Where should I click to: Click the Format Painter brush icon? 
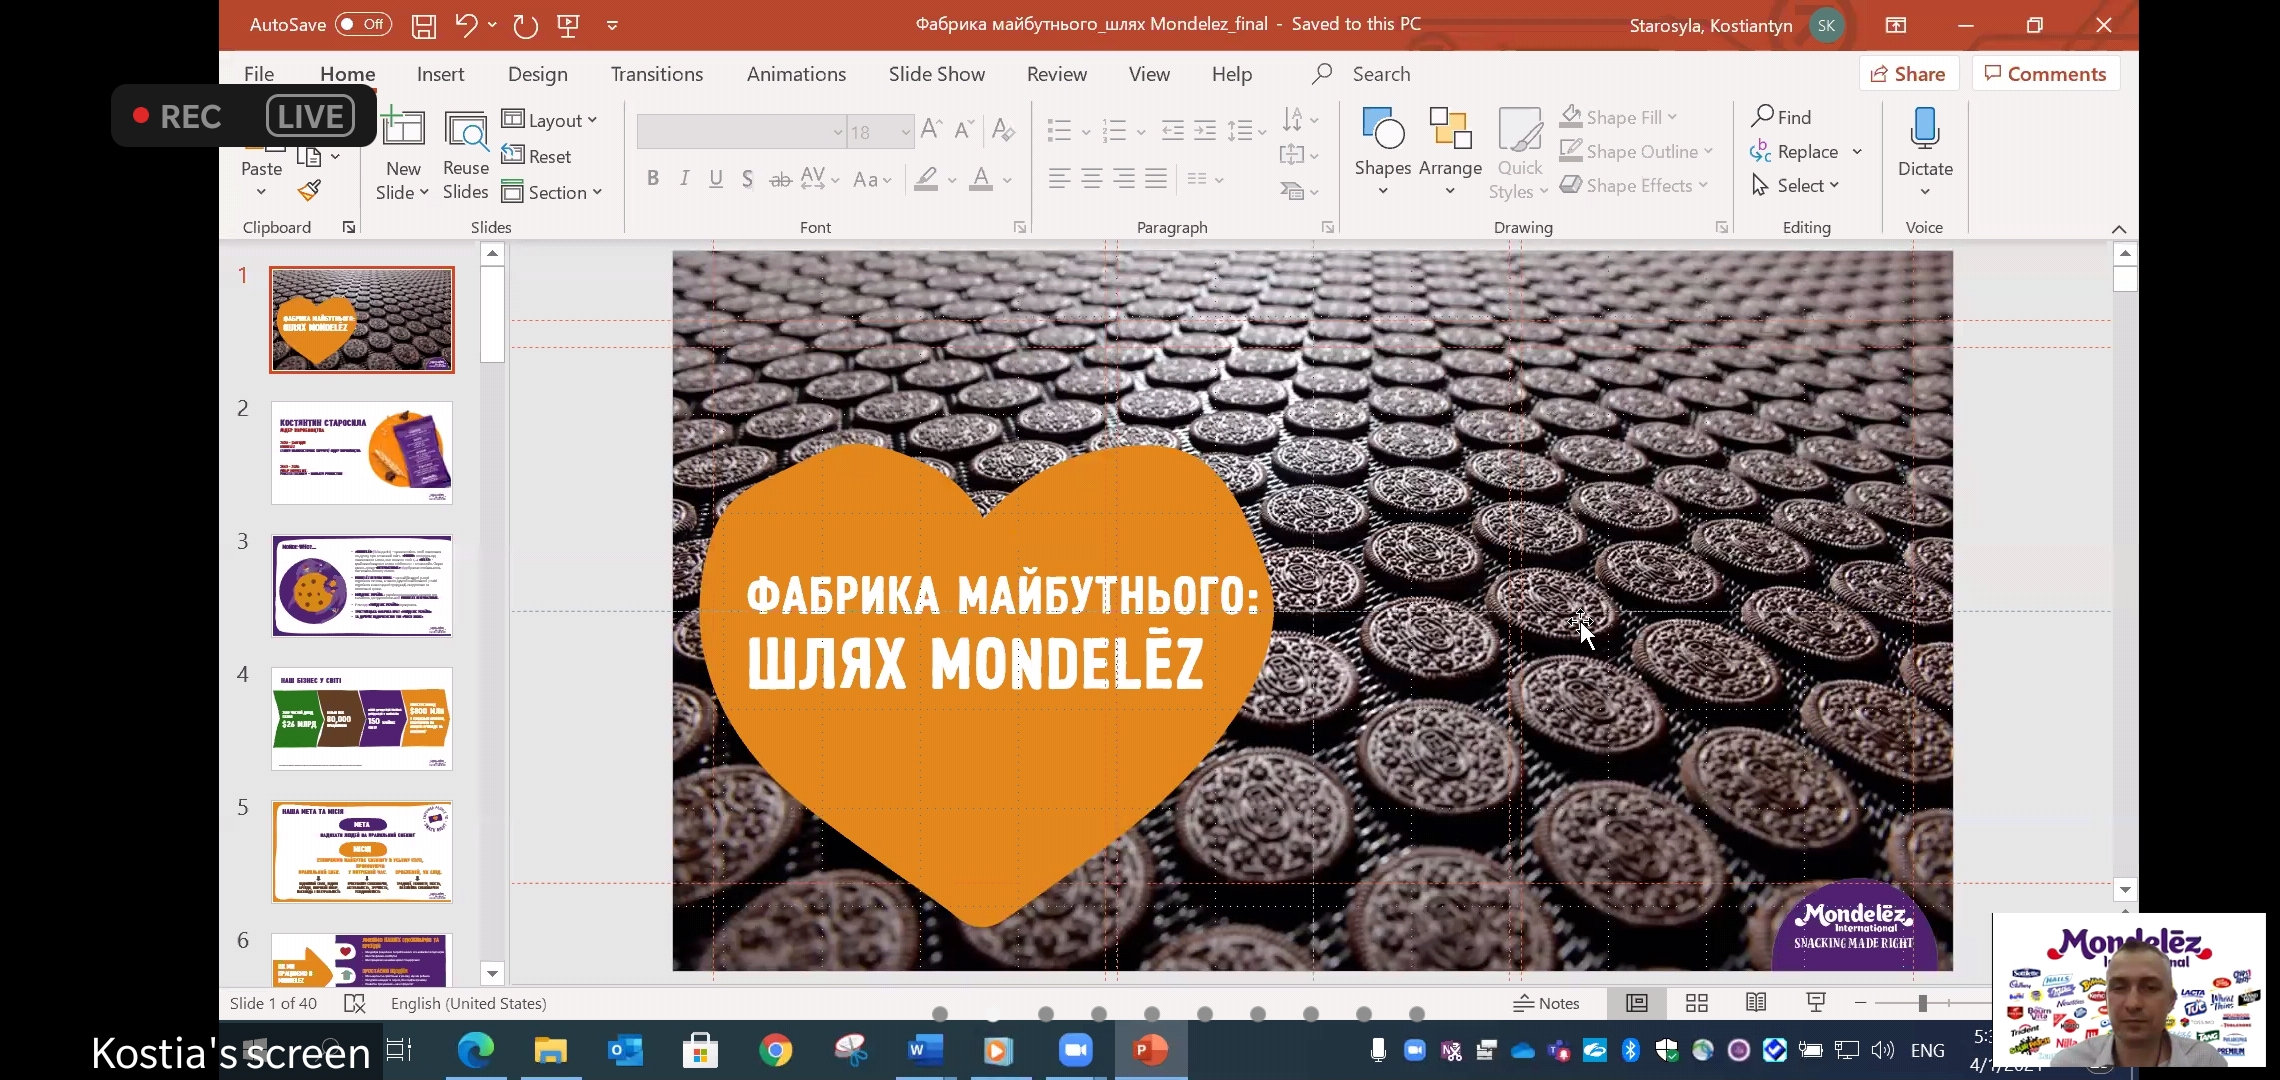pos(310,189)
